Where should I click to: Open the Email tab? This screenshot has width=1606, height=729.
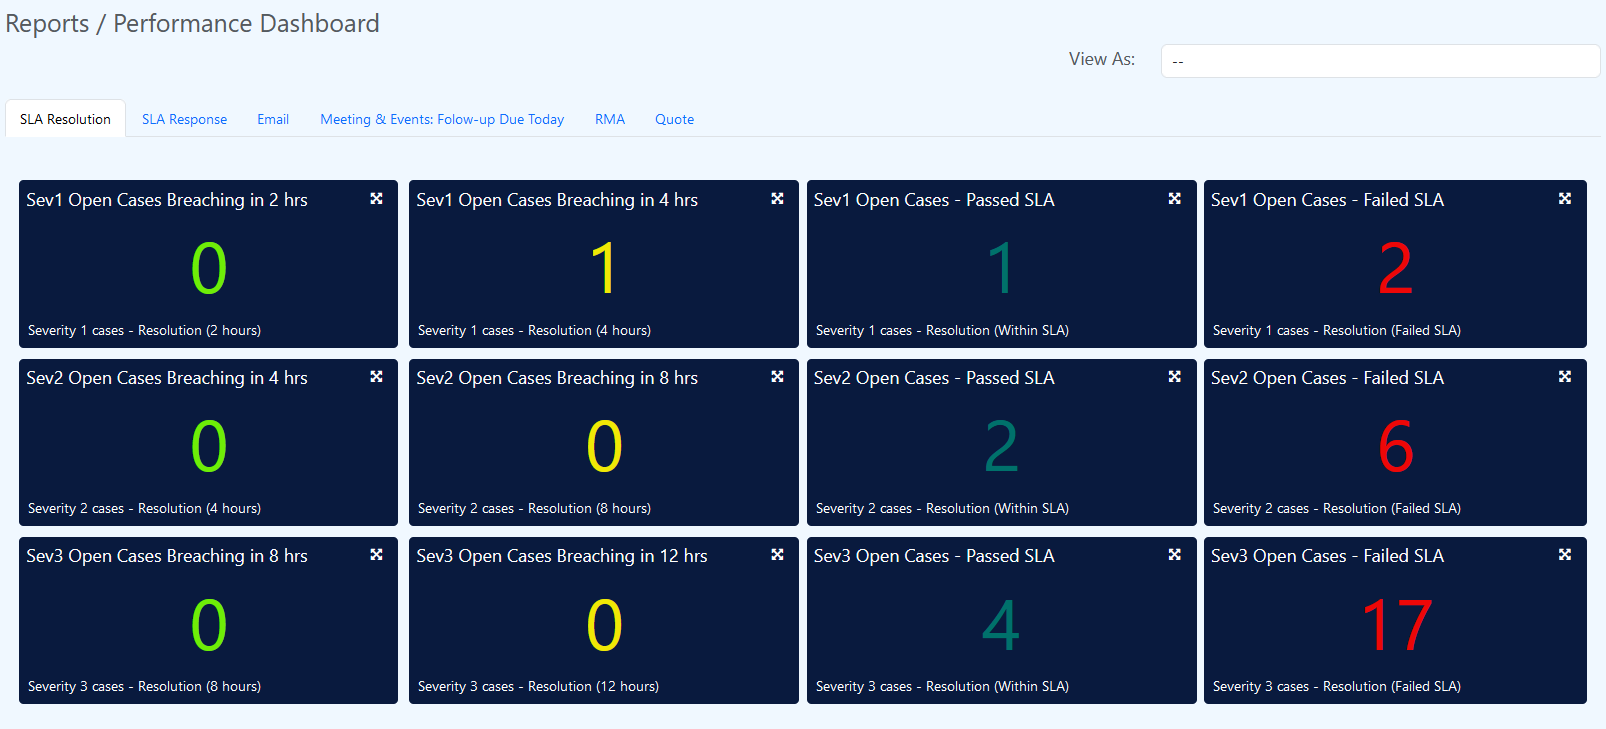(273, 119)
